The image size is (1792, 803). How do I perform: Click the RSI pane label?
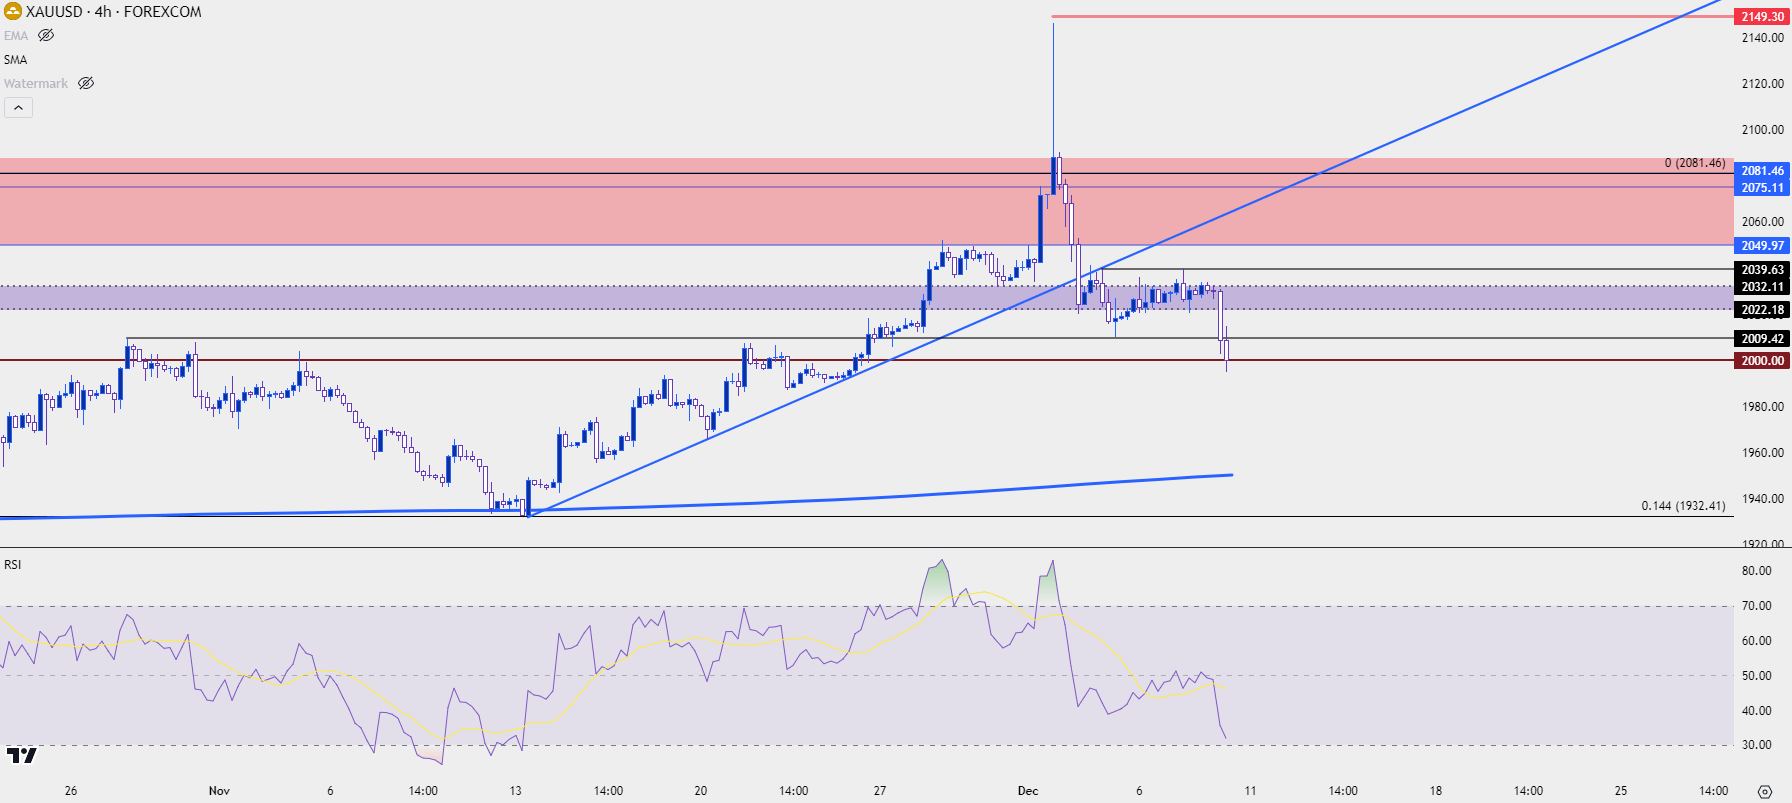coord(12,564)
